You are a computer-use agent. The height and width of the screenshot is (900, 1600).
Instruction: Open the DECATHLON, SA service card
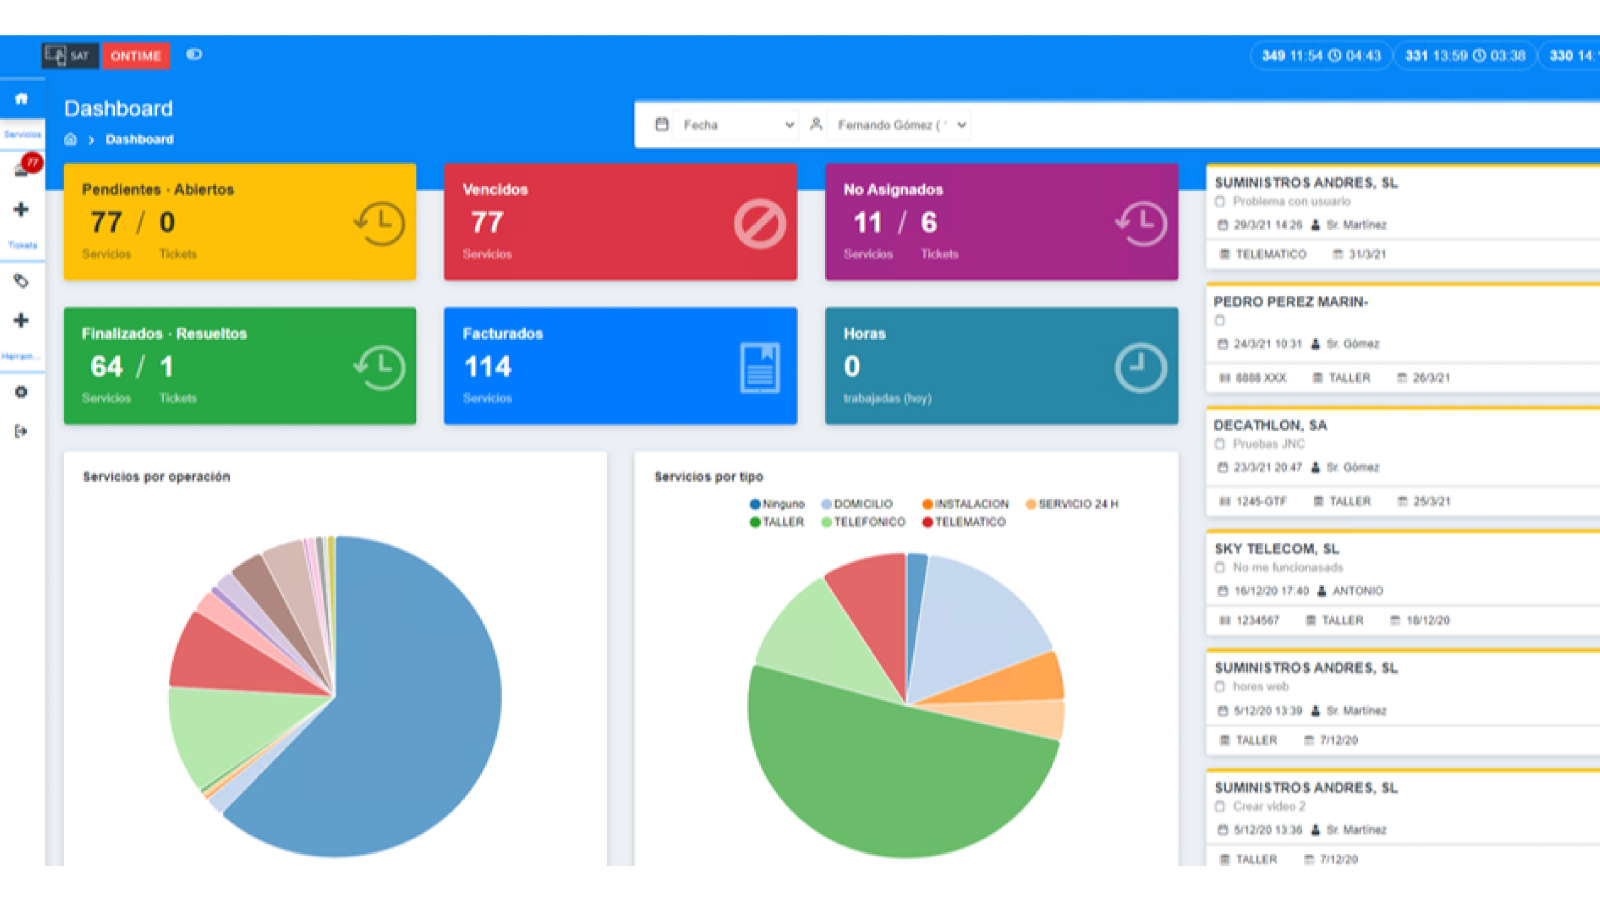1400,462
